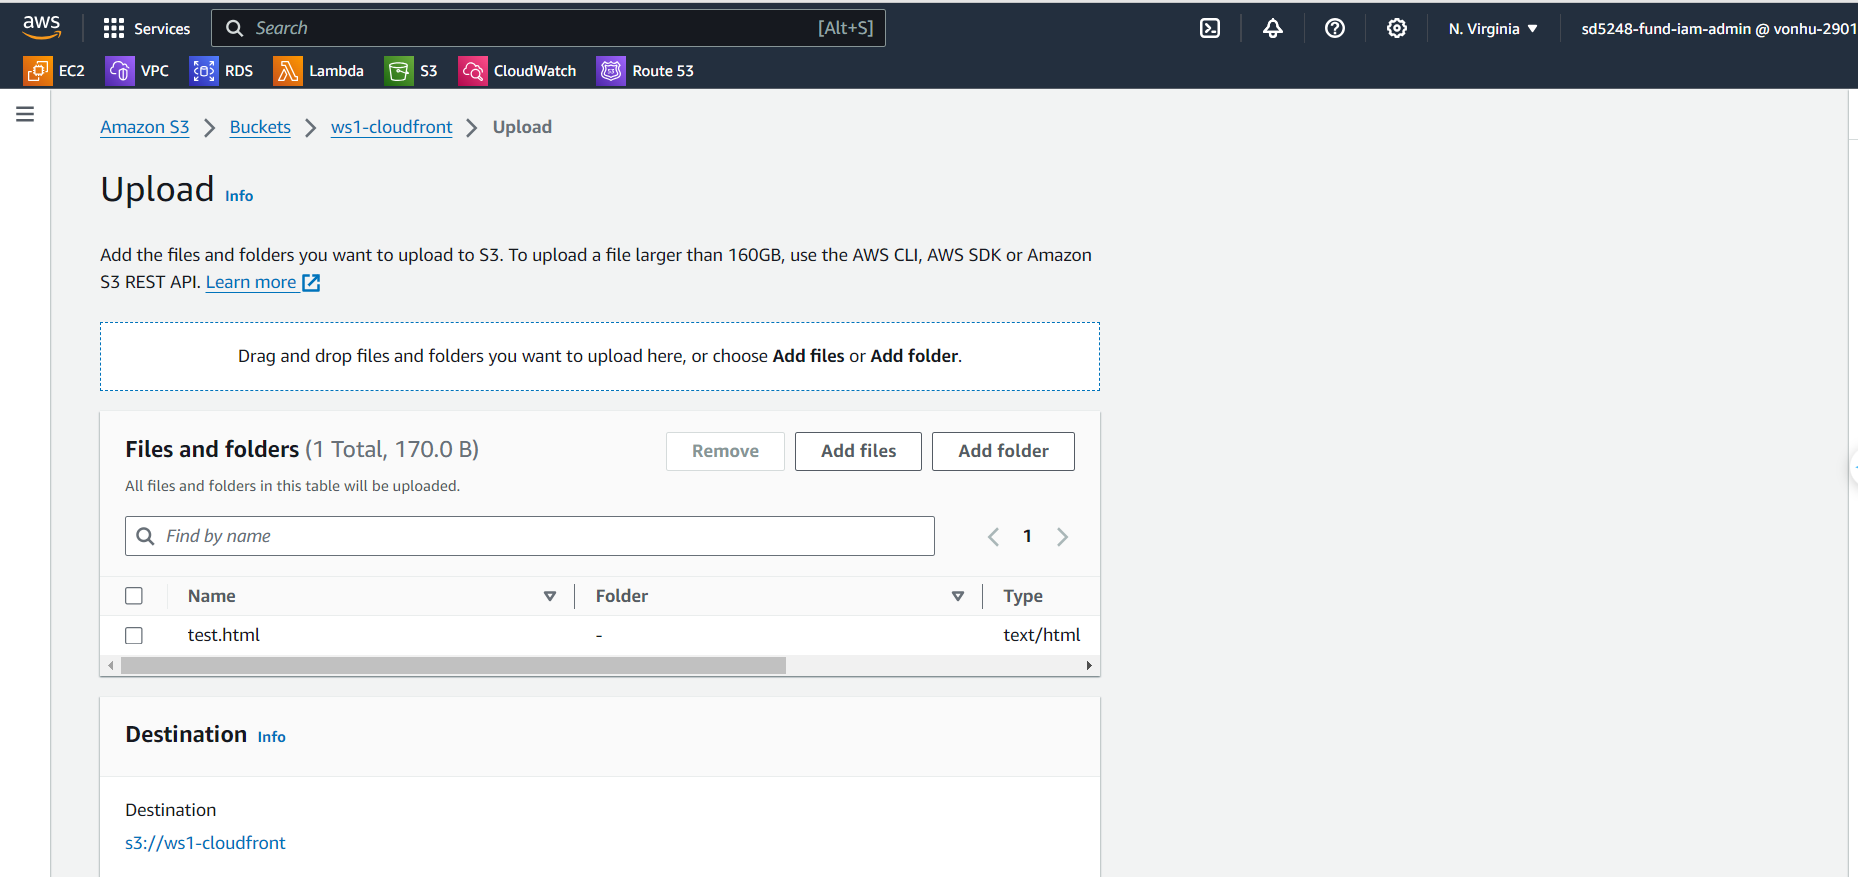Open CloudShell terminal icon
Viewport: 1858px width, 877px height.
[1210, 28]
